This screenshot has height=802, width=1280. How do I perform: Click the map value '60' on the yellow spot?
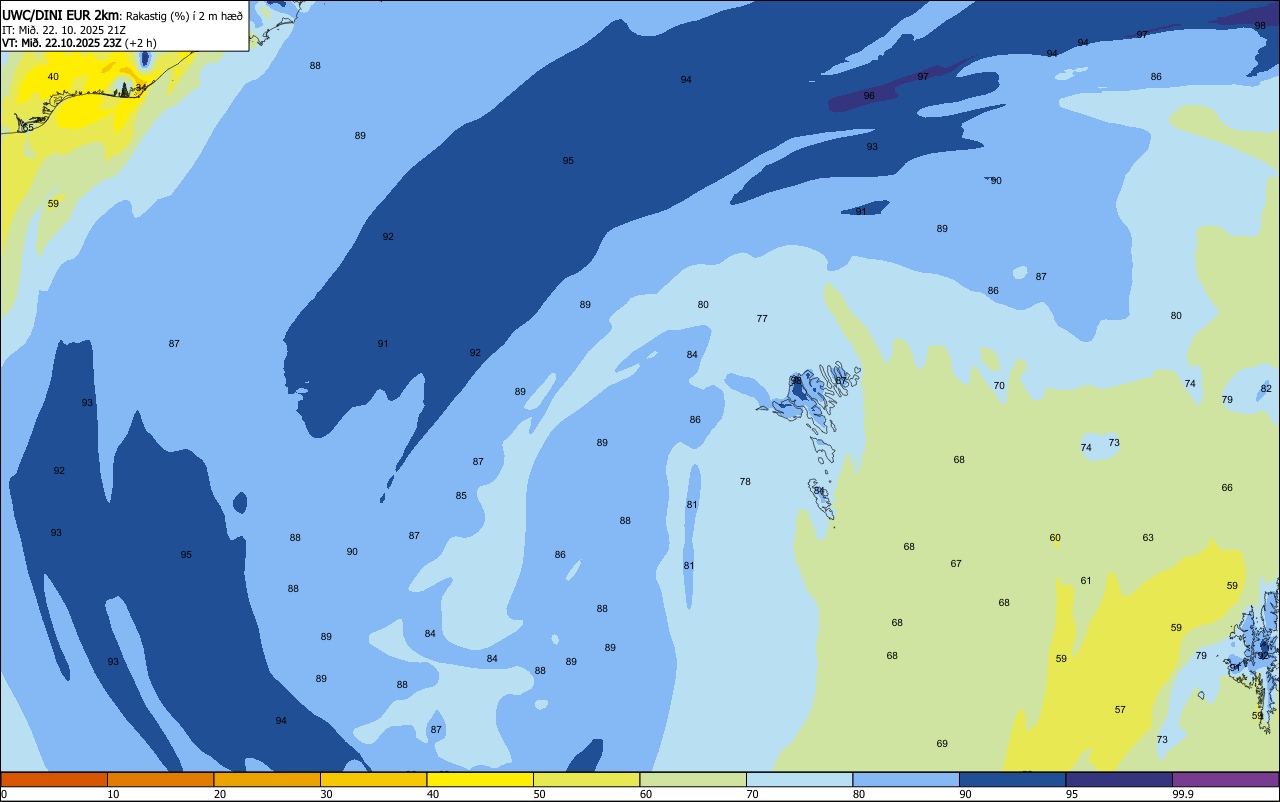(x=1055, y=538)
